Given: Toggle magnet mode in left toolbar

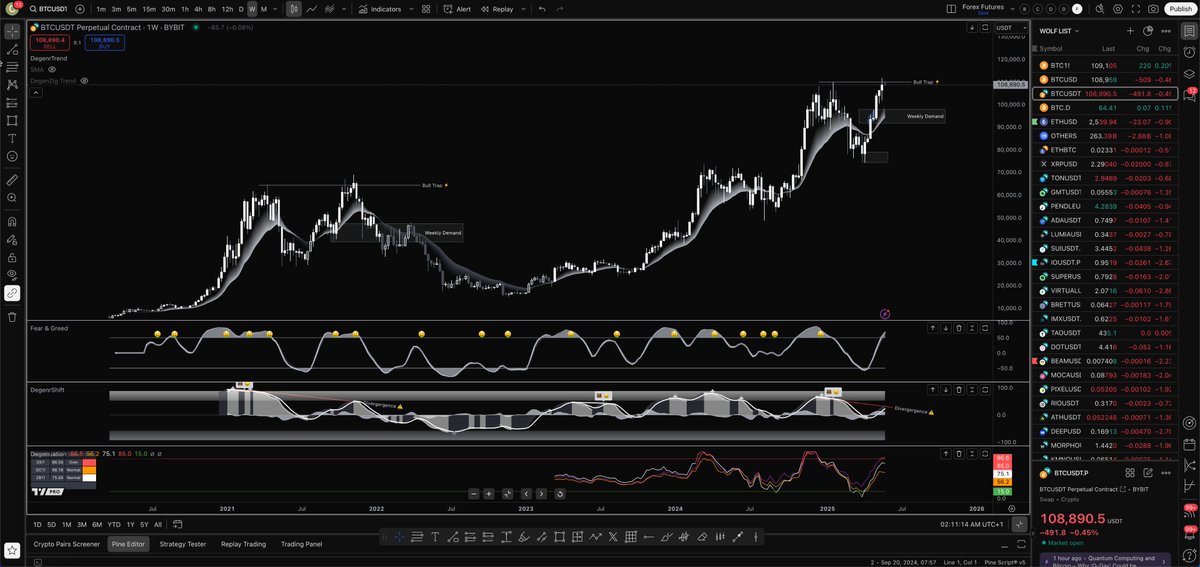Looking at the screenshot, I should tap(12, 221).
